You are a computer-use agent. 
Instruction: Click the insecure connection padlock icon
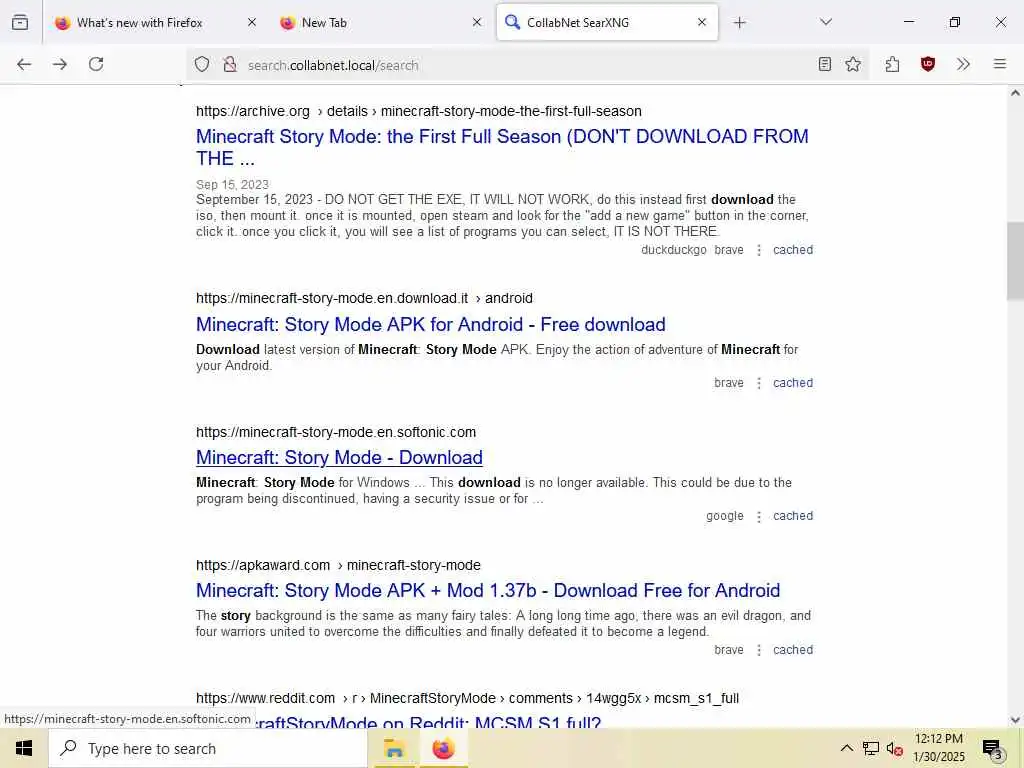[229, 64]
